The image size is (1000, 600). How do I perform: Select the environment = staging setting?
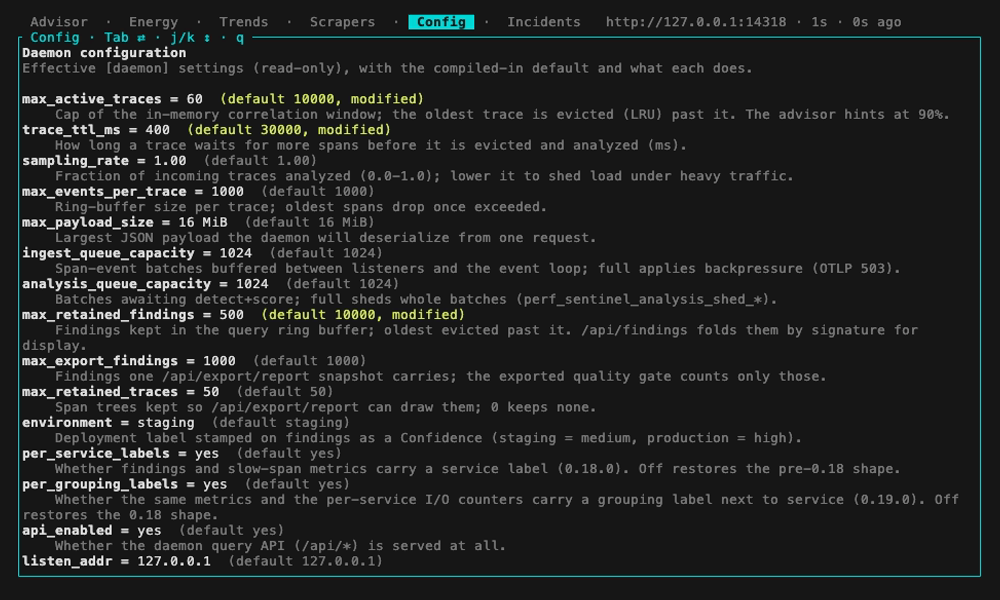click(108, 422)
